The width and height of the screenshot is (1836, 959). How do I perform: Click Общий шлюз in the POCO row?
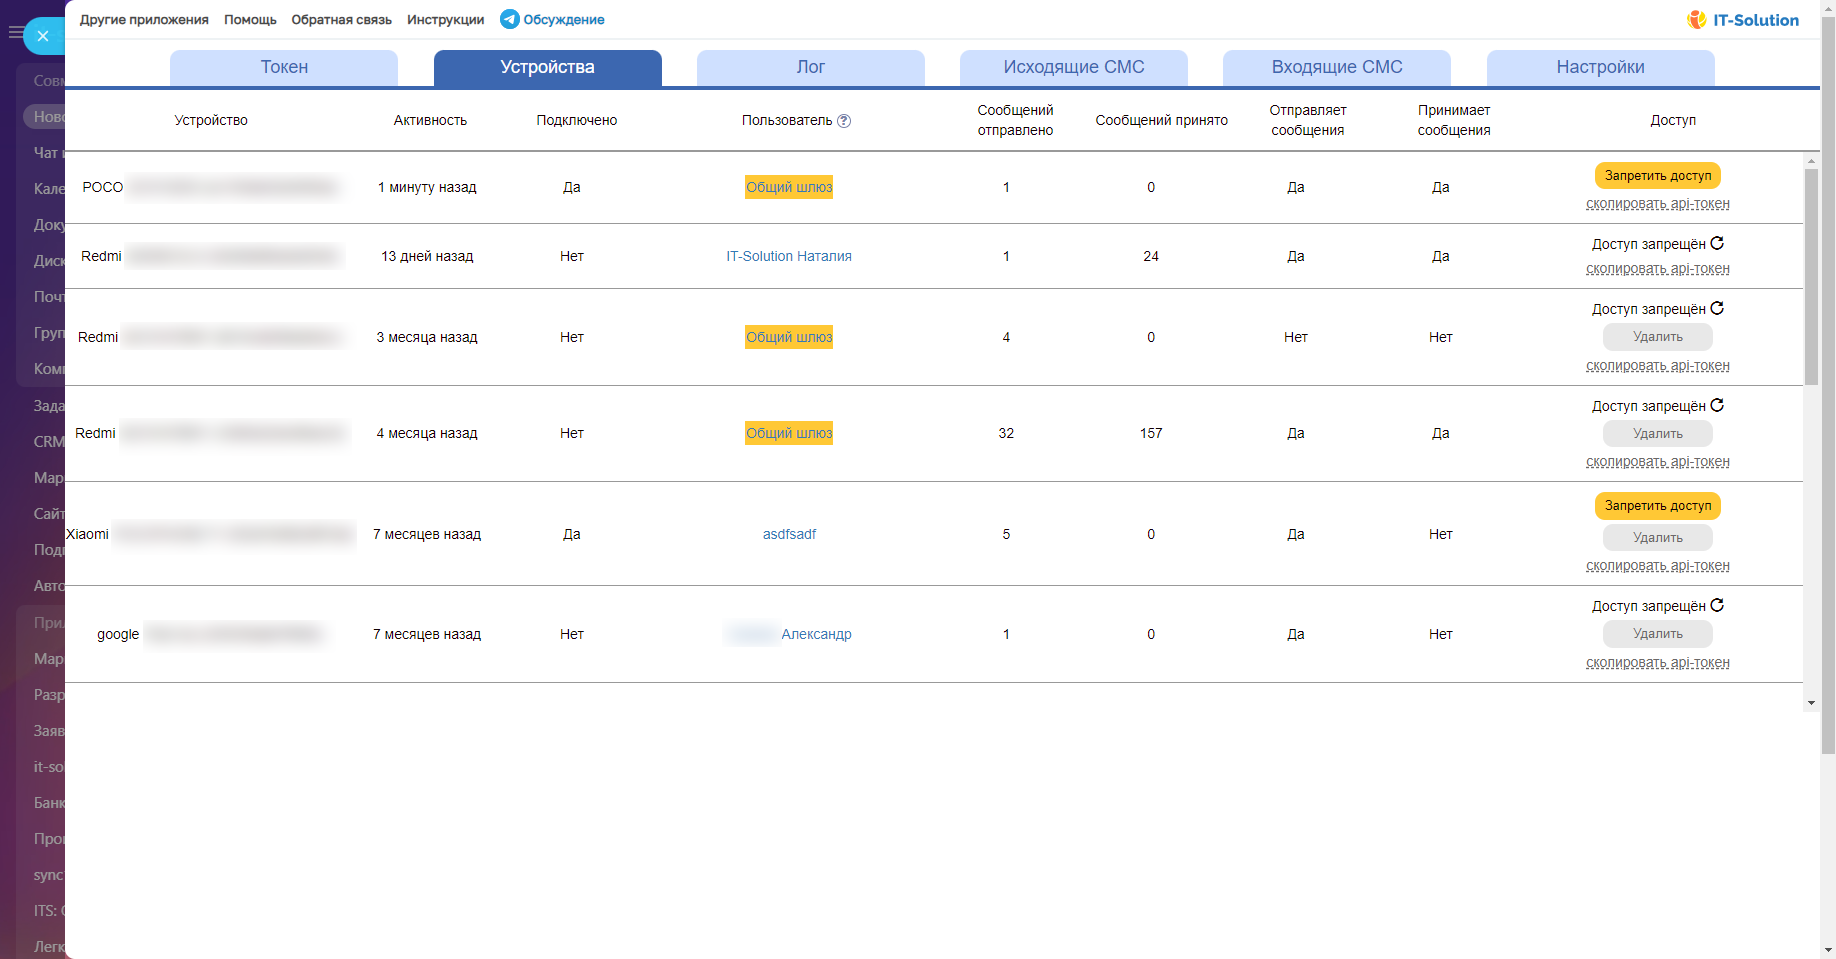[x=788, y=187]
